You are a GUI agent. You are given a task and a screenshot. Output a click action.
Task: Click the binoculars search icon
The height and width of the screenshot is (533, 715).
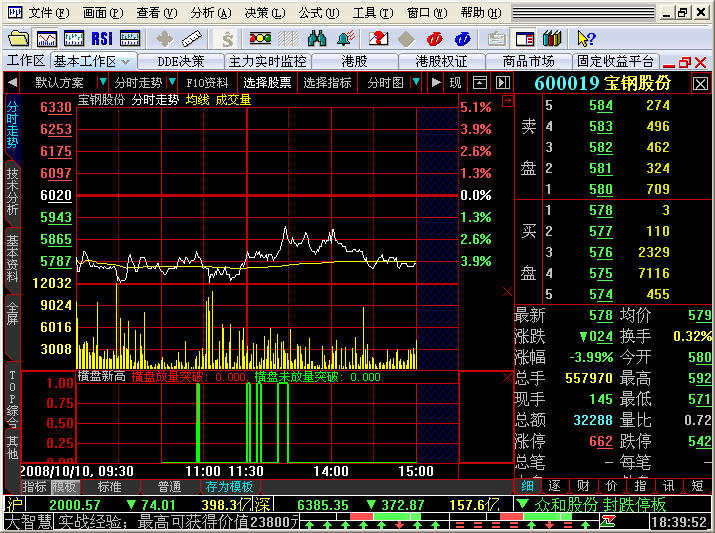point(316,39)
